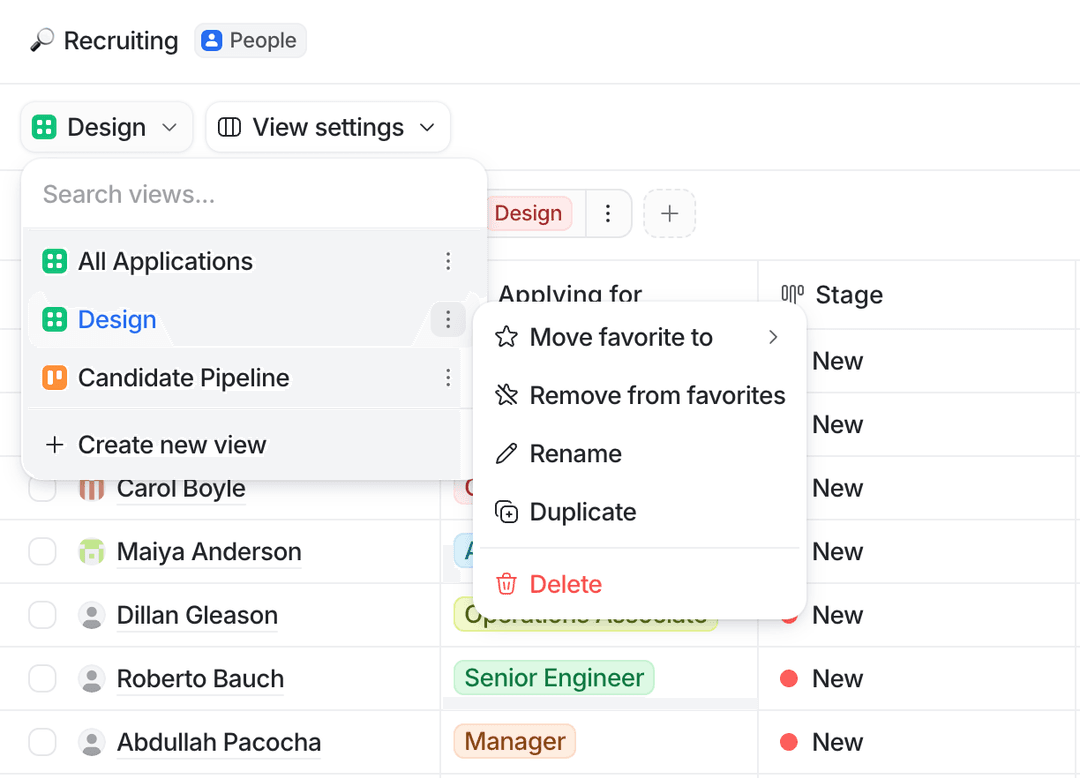Viewport: 1080px width, 778px height.
Task: Click the Recruiting title text
Action: pyautogui.click(x=121, y=41)
